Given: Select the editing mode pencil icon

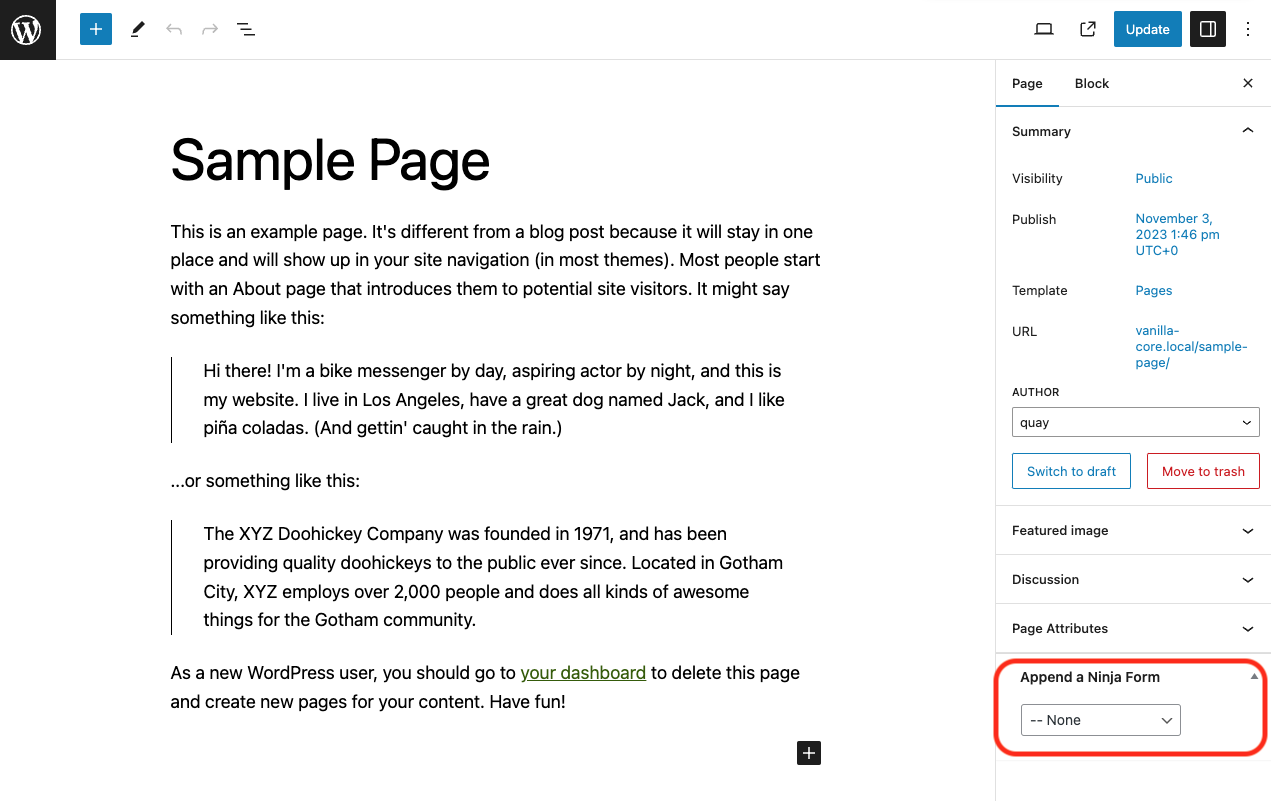Looking at the screenshot, I should point(137,29).
